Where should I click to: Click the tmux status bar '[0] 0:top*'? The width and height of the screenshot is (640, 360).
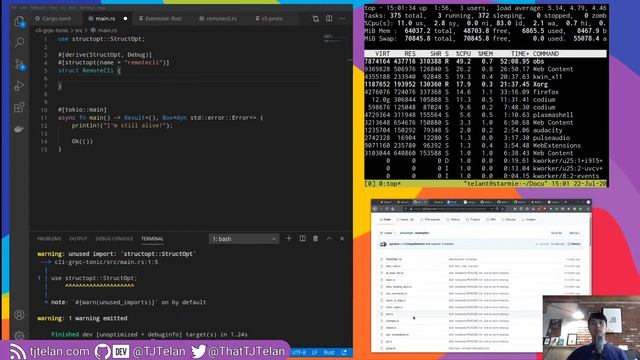(x=382, y=184)
